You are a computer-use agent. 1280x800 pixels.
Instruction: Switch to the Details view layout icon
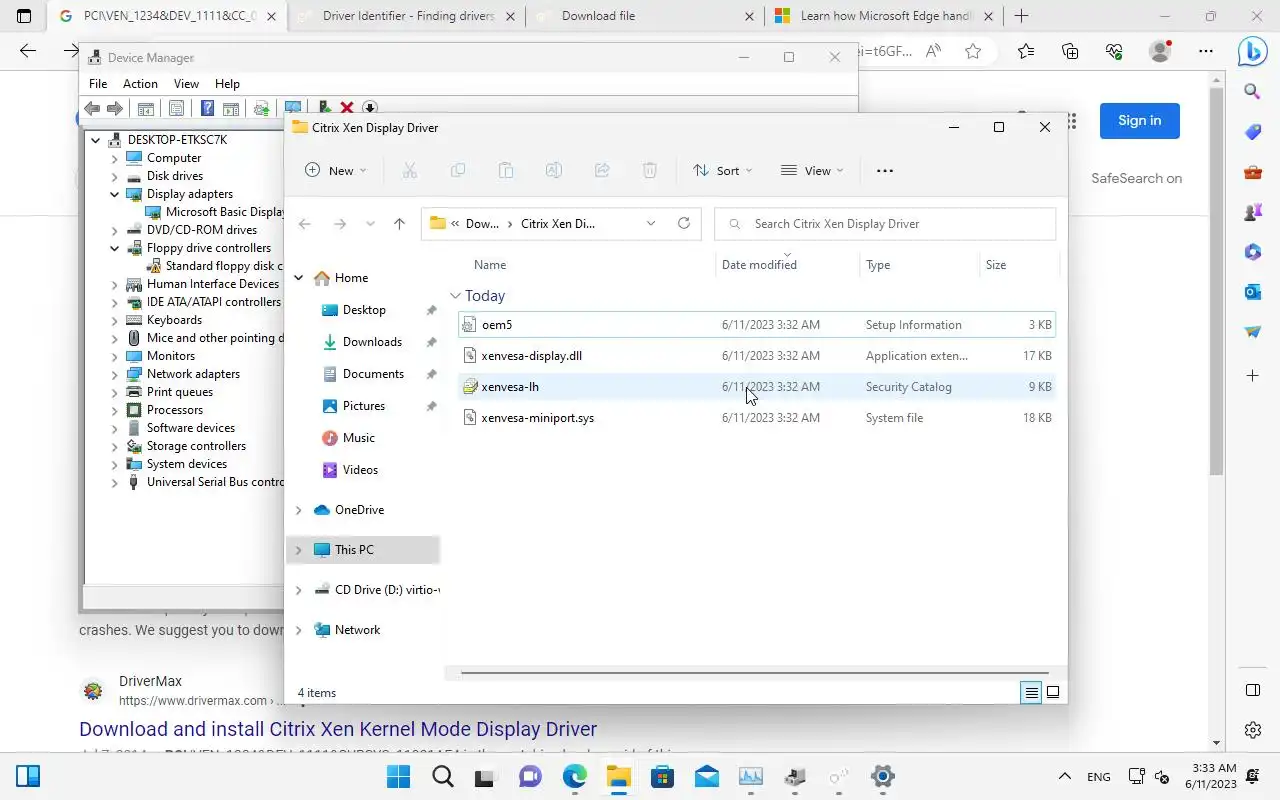tap(1031, 692)
